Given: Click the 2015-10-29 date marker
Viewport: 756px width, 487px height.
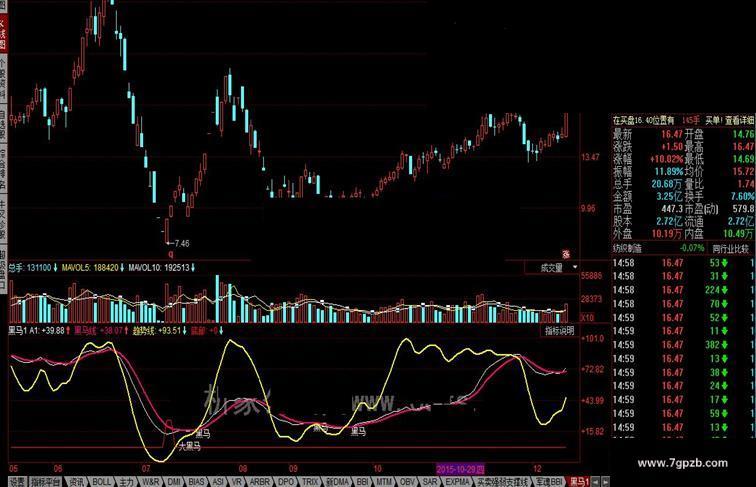Looking at the screenshot, I should pyautogui.click(x=460, y=469).
